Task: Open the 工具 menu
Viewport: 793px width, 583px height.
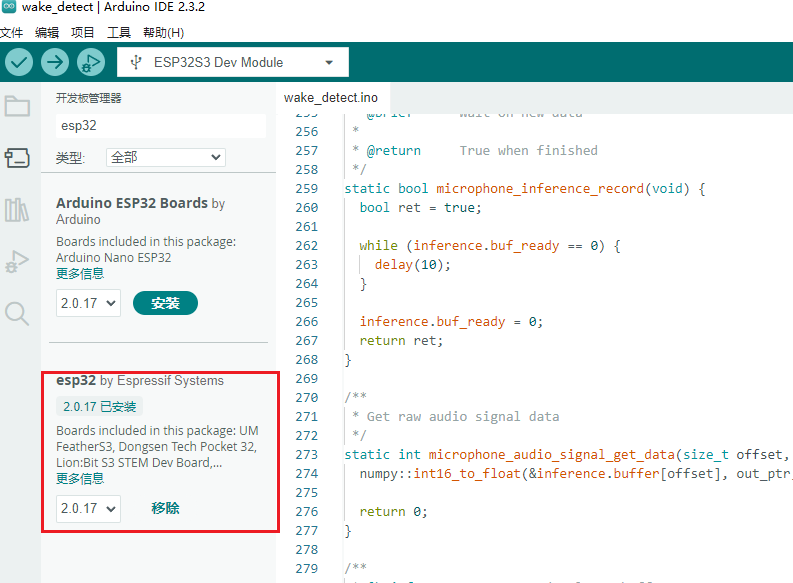Action: click(x=119, y=33)
